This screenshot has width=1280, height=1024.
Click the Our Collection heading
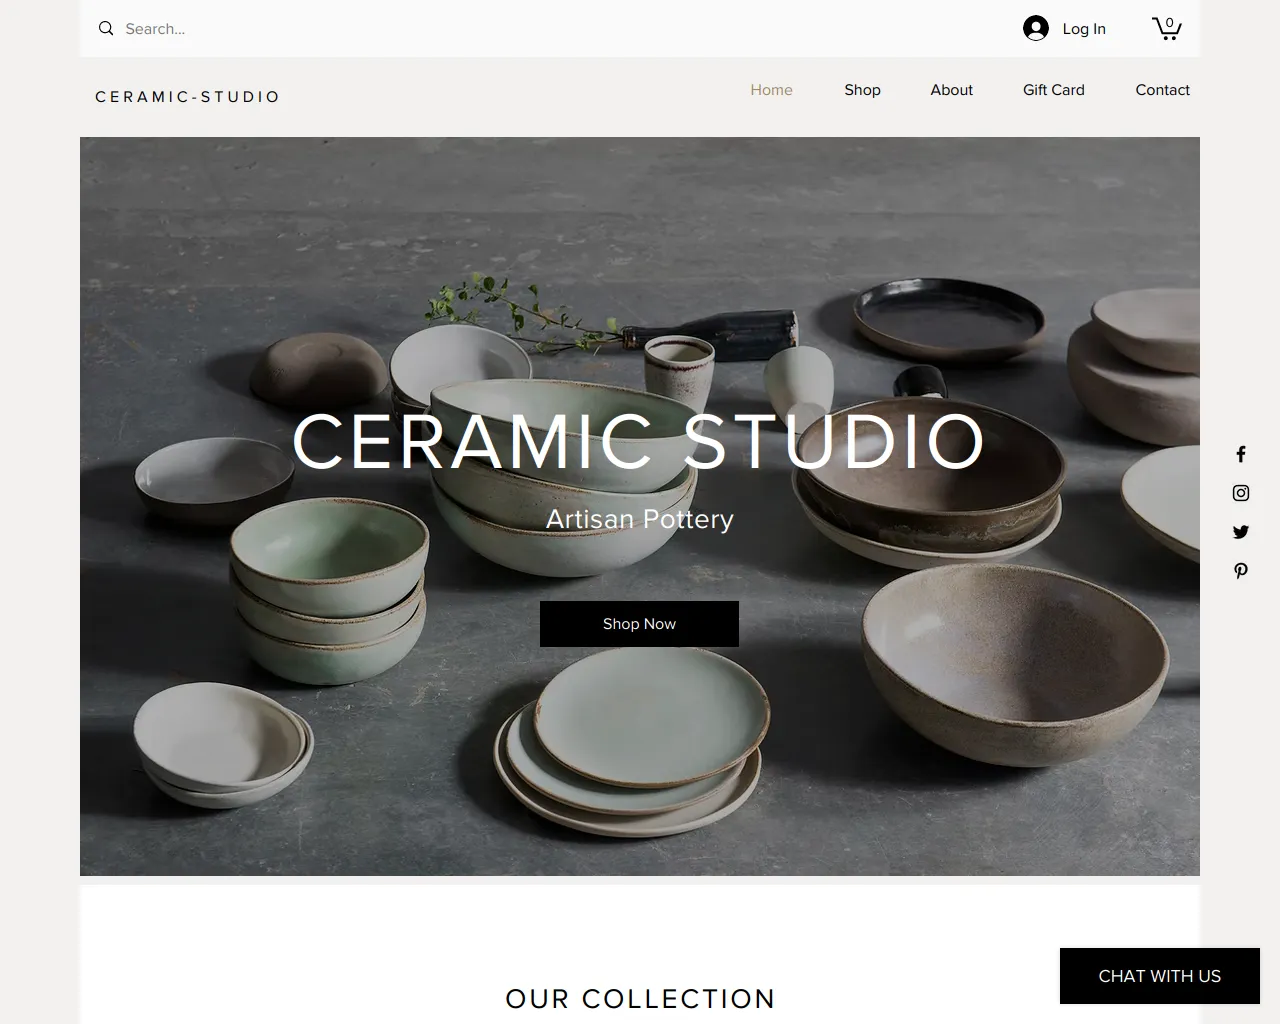[x=640, y=999]
